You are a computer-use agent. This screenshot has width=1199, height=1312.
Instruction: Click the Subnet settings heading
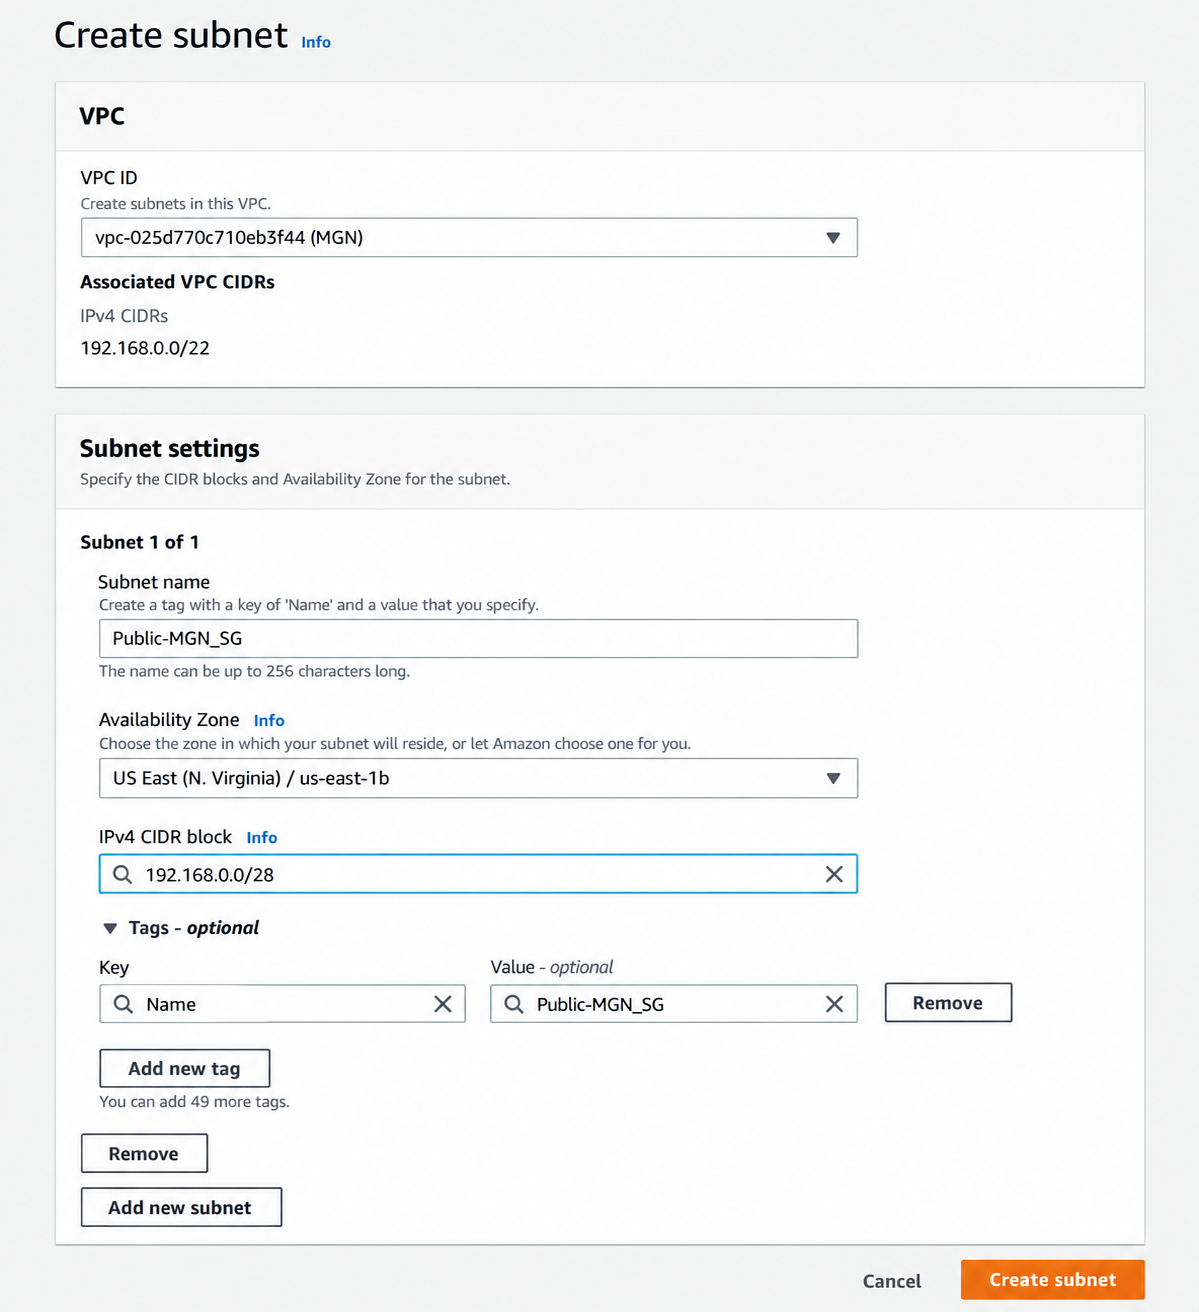[x=170, y=448]
